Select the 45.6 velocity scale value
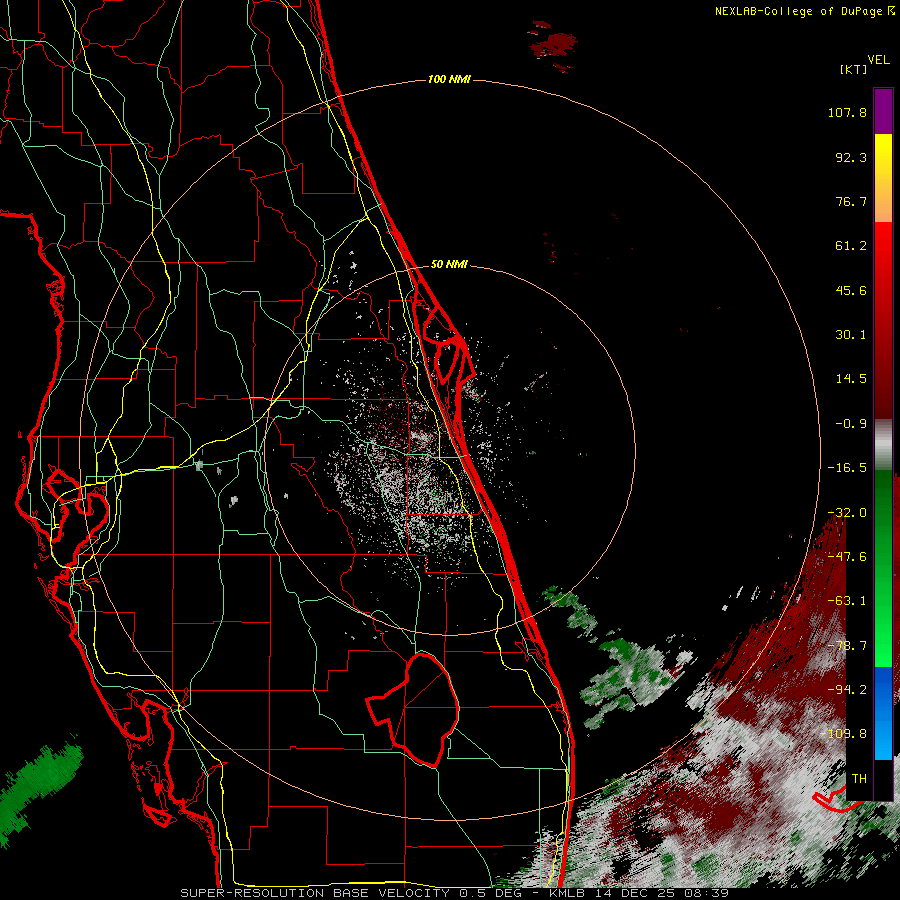Screen dimensions: 900x900 [x=851, y=290]
